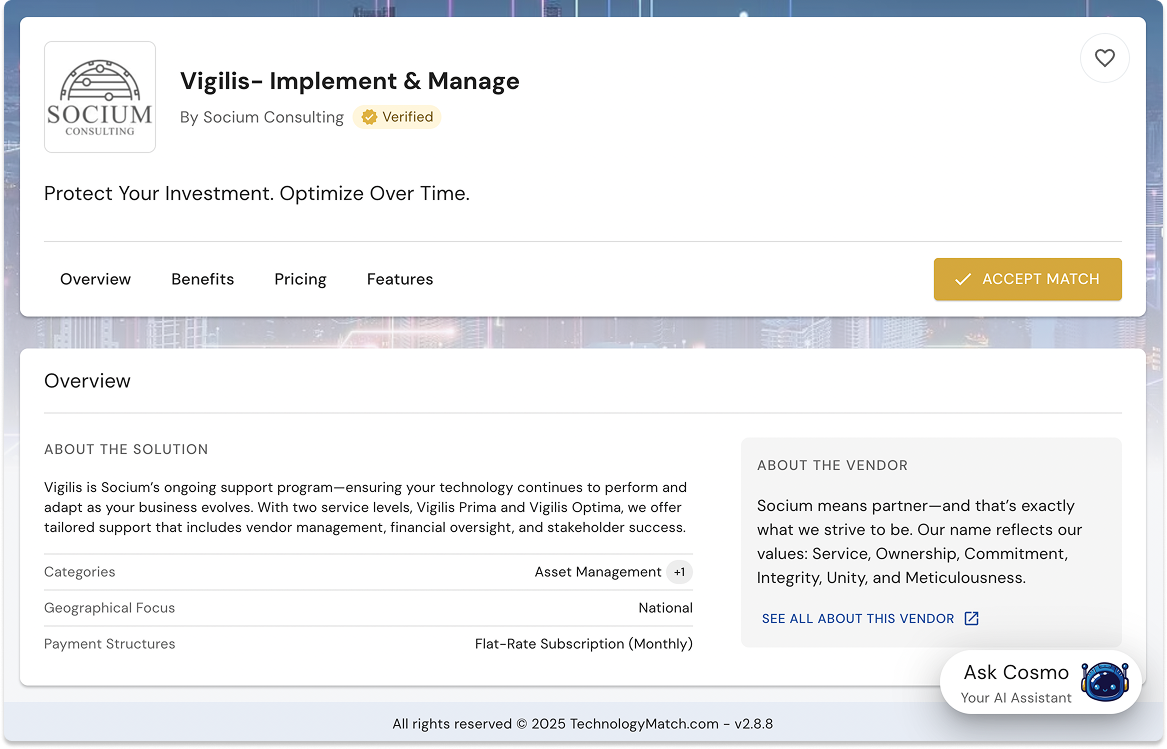Click the external link icon beside vendor link
This screenshot has width=1167, height=749.
coord(971,619)
